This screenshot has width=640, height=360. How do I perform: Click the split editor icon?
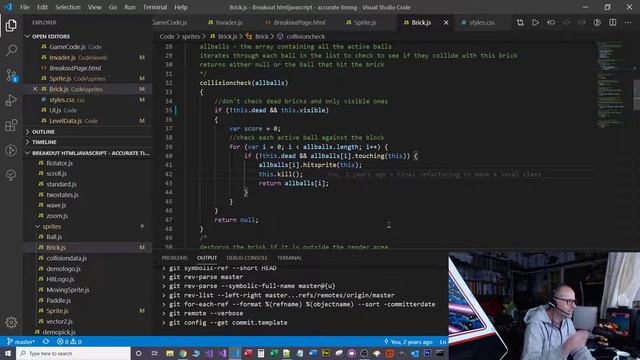point(612,23)
